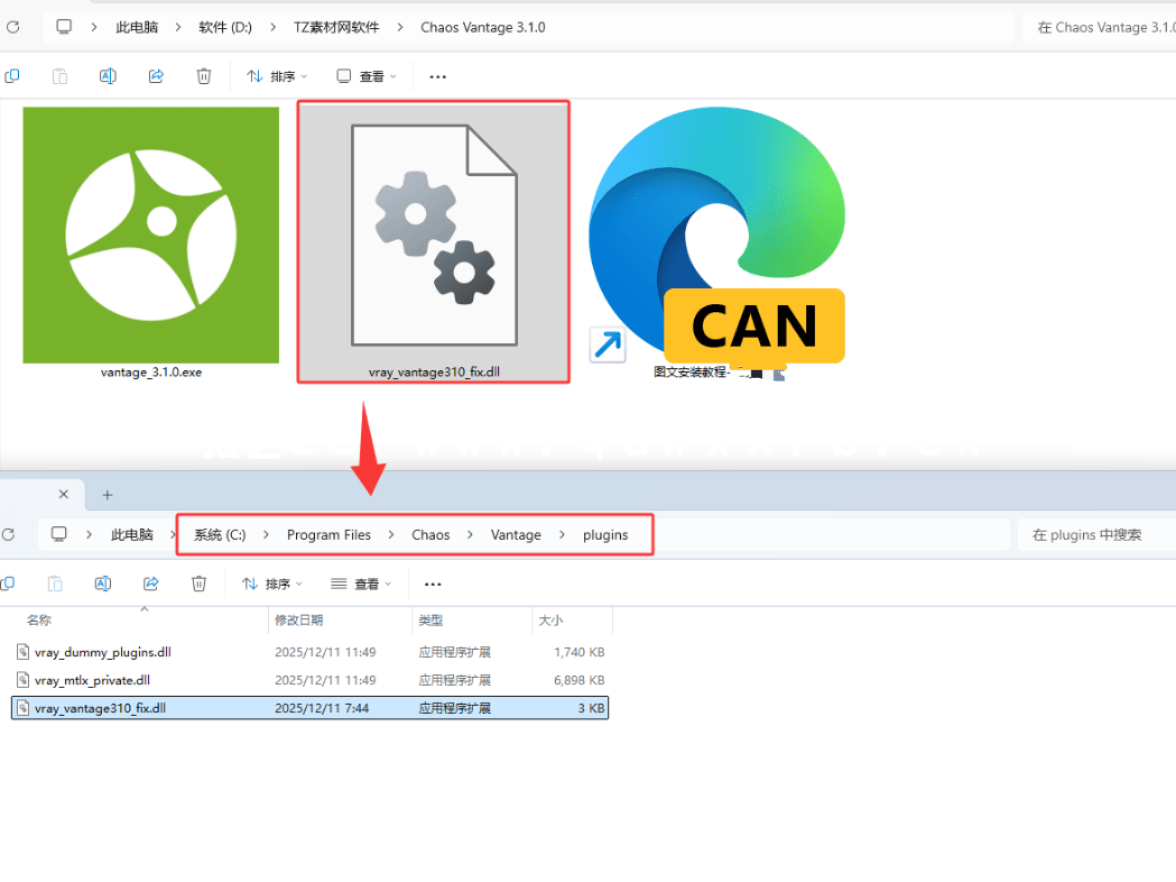
Task: Click the Paste icon in the bottom toolbar
Action: (x=55, y=583)
